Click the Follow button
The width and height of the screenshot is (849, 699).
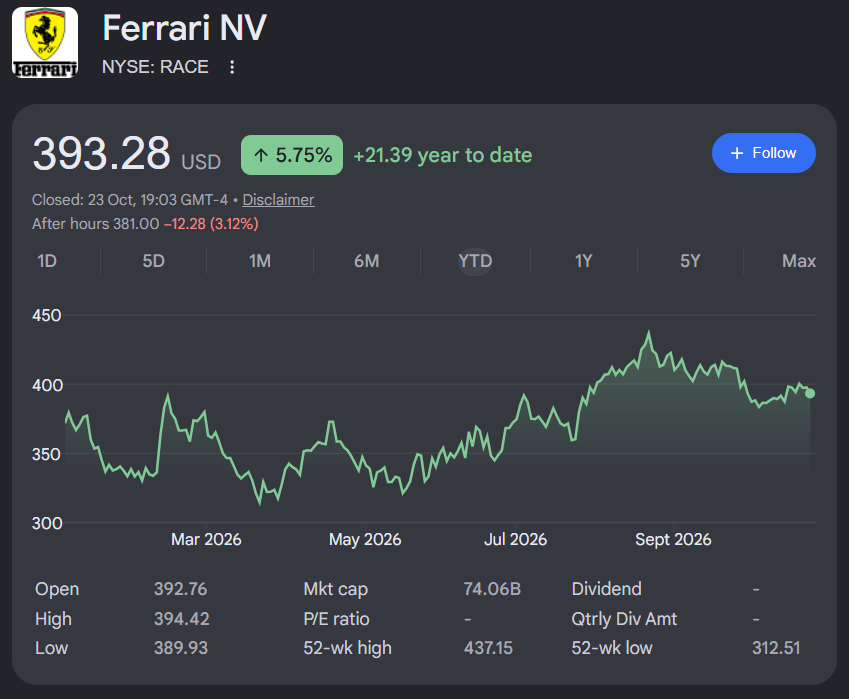(763, 153)
